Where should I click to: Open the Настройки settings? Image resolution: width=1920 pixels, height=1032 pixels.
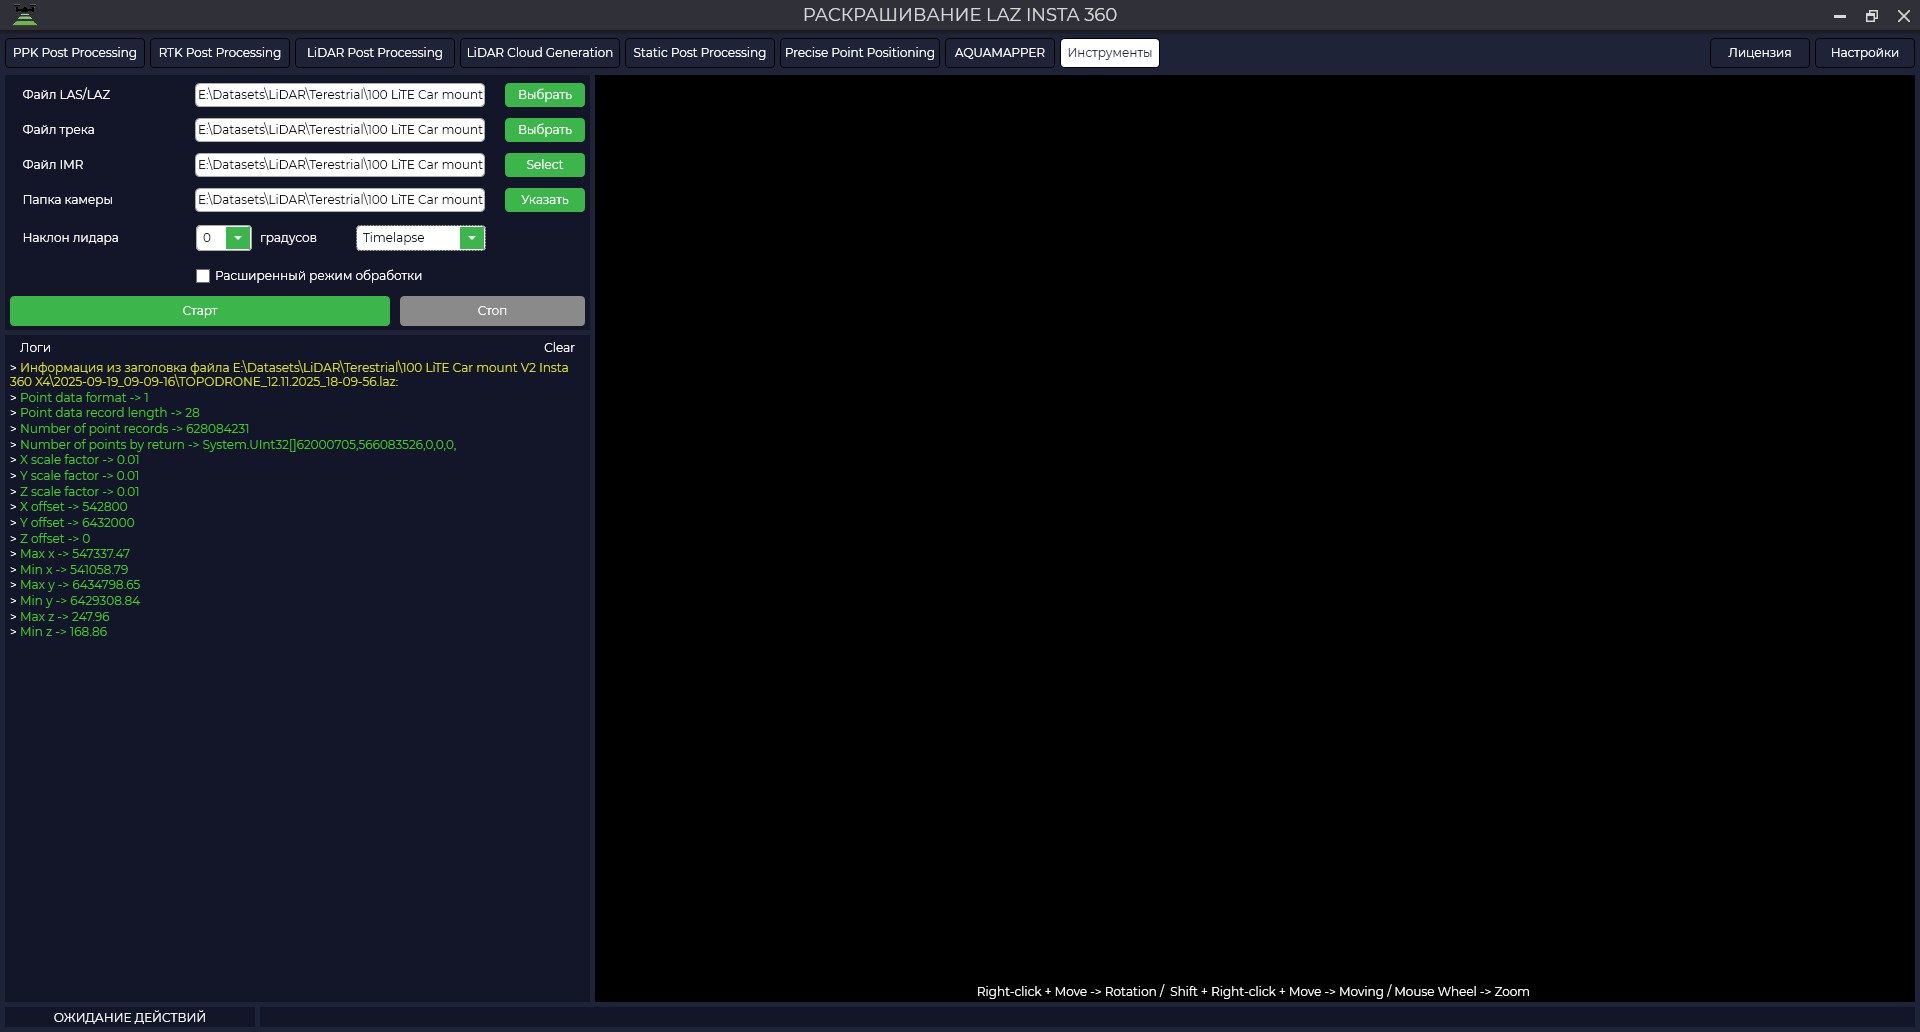click(1864, 53)
